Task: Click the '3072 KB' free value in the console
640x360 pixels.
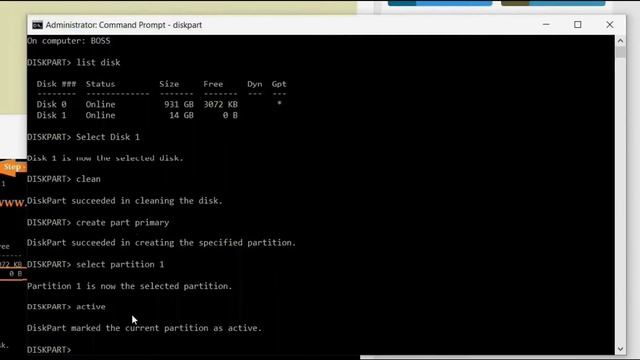Action: [x=220, y=104]
